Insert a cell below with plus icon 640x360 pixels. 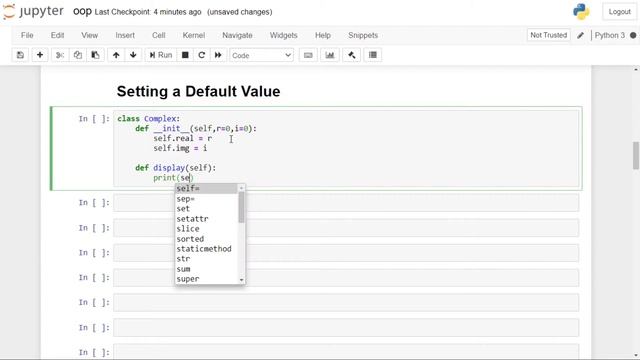click(40, 55)
